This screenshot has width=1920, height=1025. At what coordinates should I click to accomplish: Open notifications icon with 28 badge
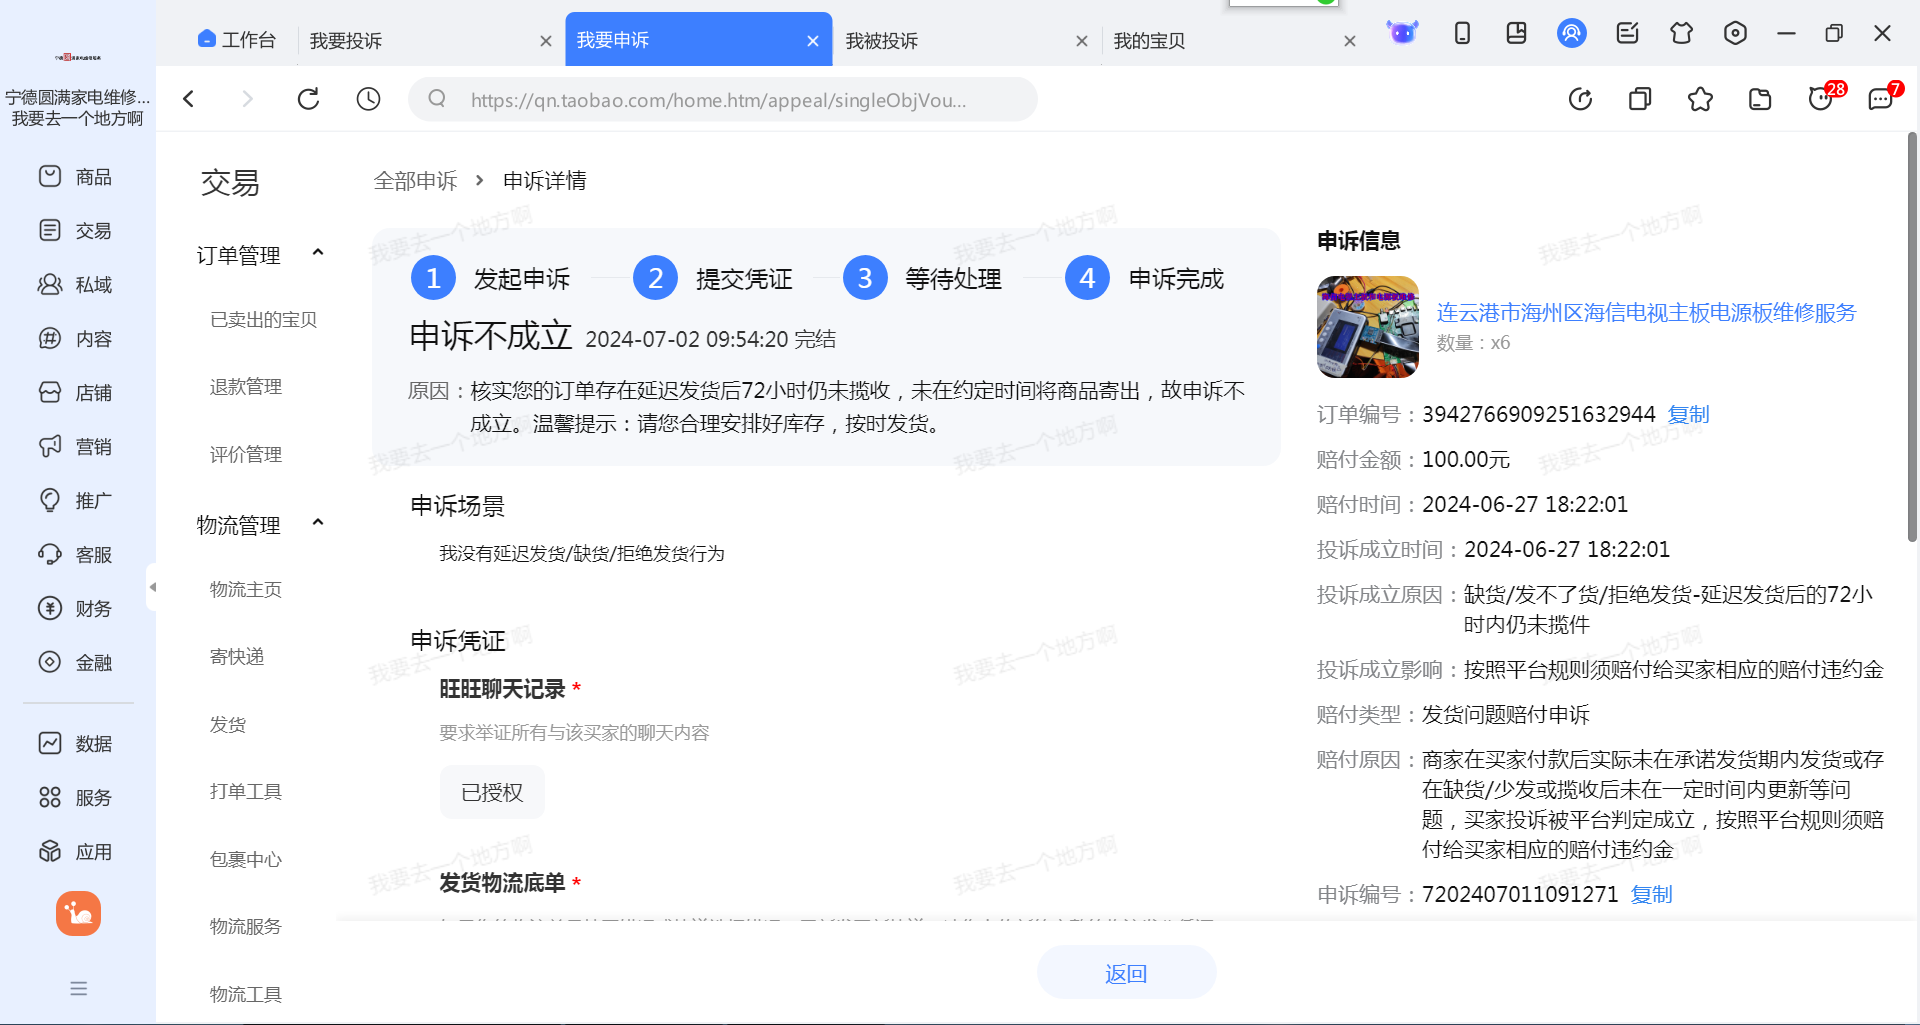point(1823,97)
